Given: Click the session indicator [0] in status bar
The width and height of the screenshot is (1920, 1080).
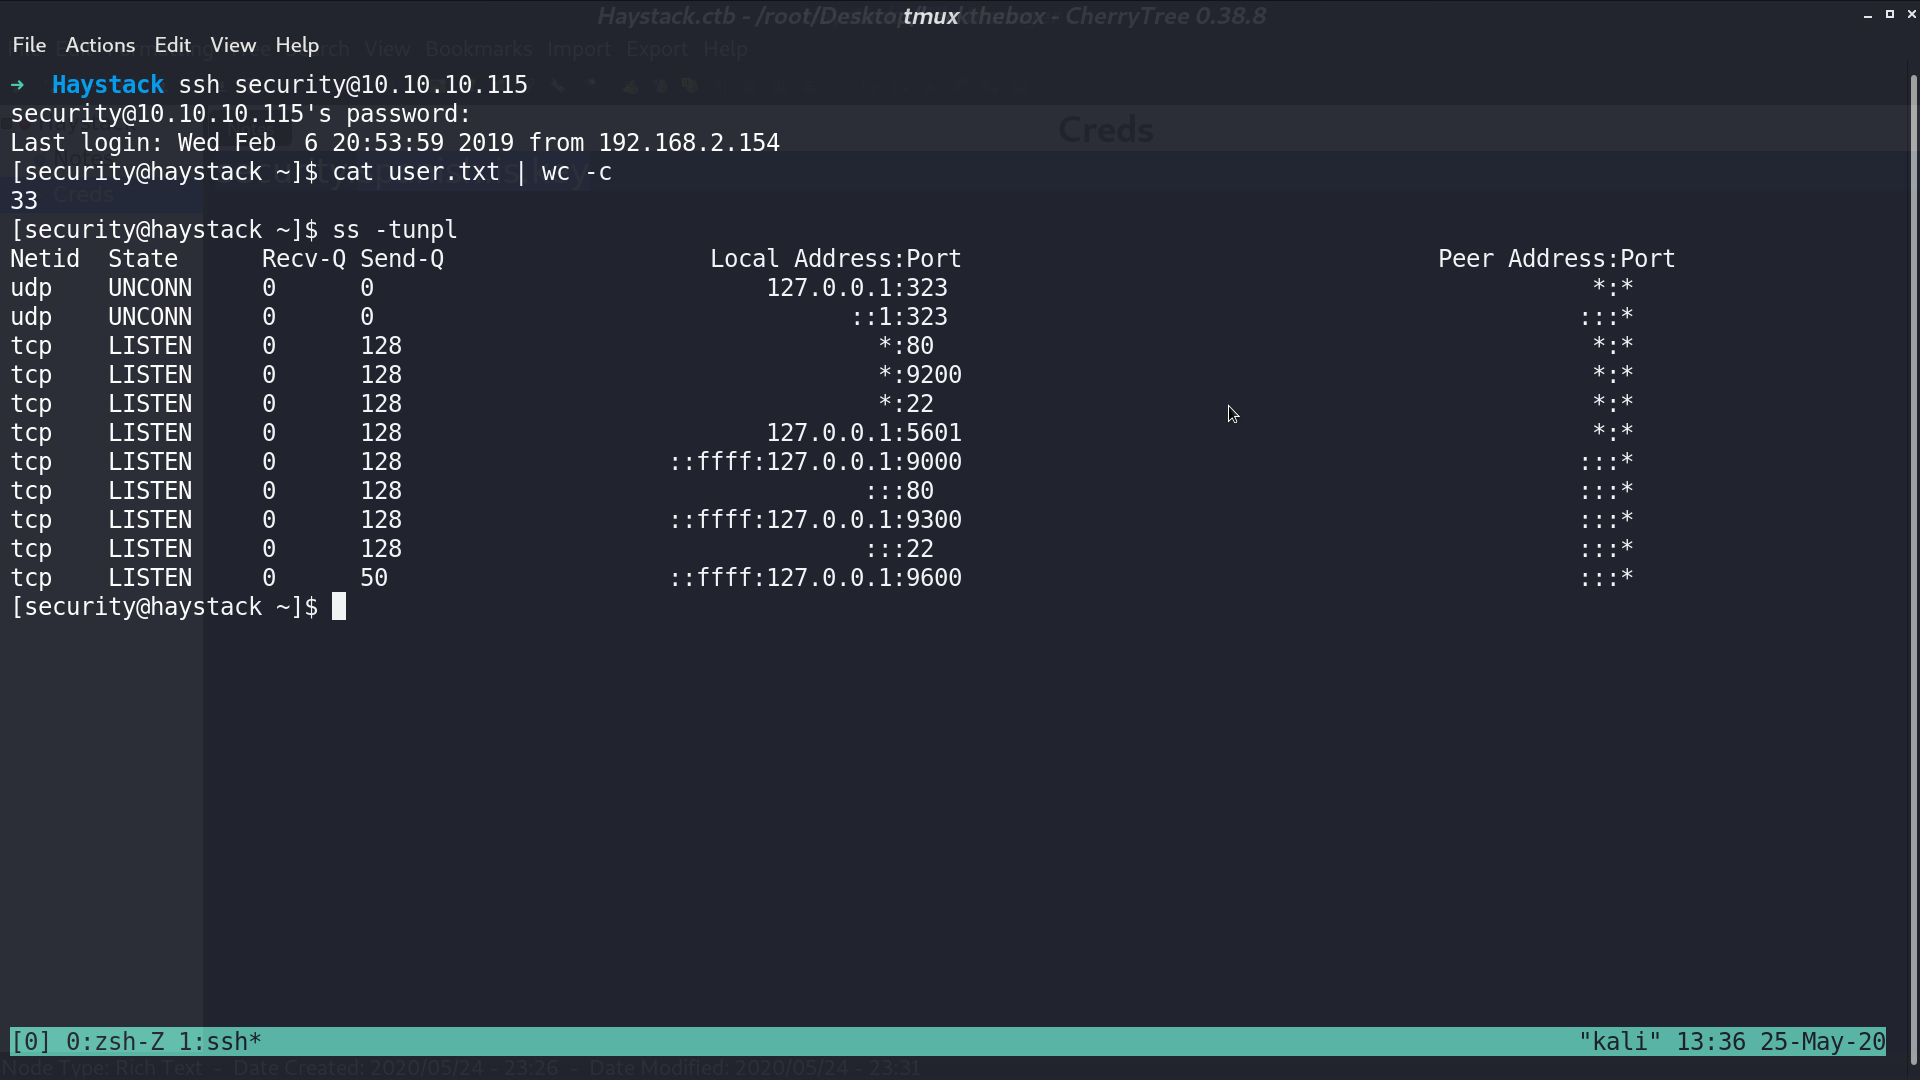Looking at the screenshot, I should point(30,1042).
